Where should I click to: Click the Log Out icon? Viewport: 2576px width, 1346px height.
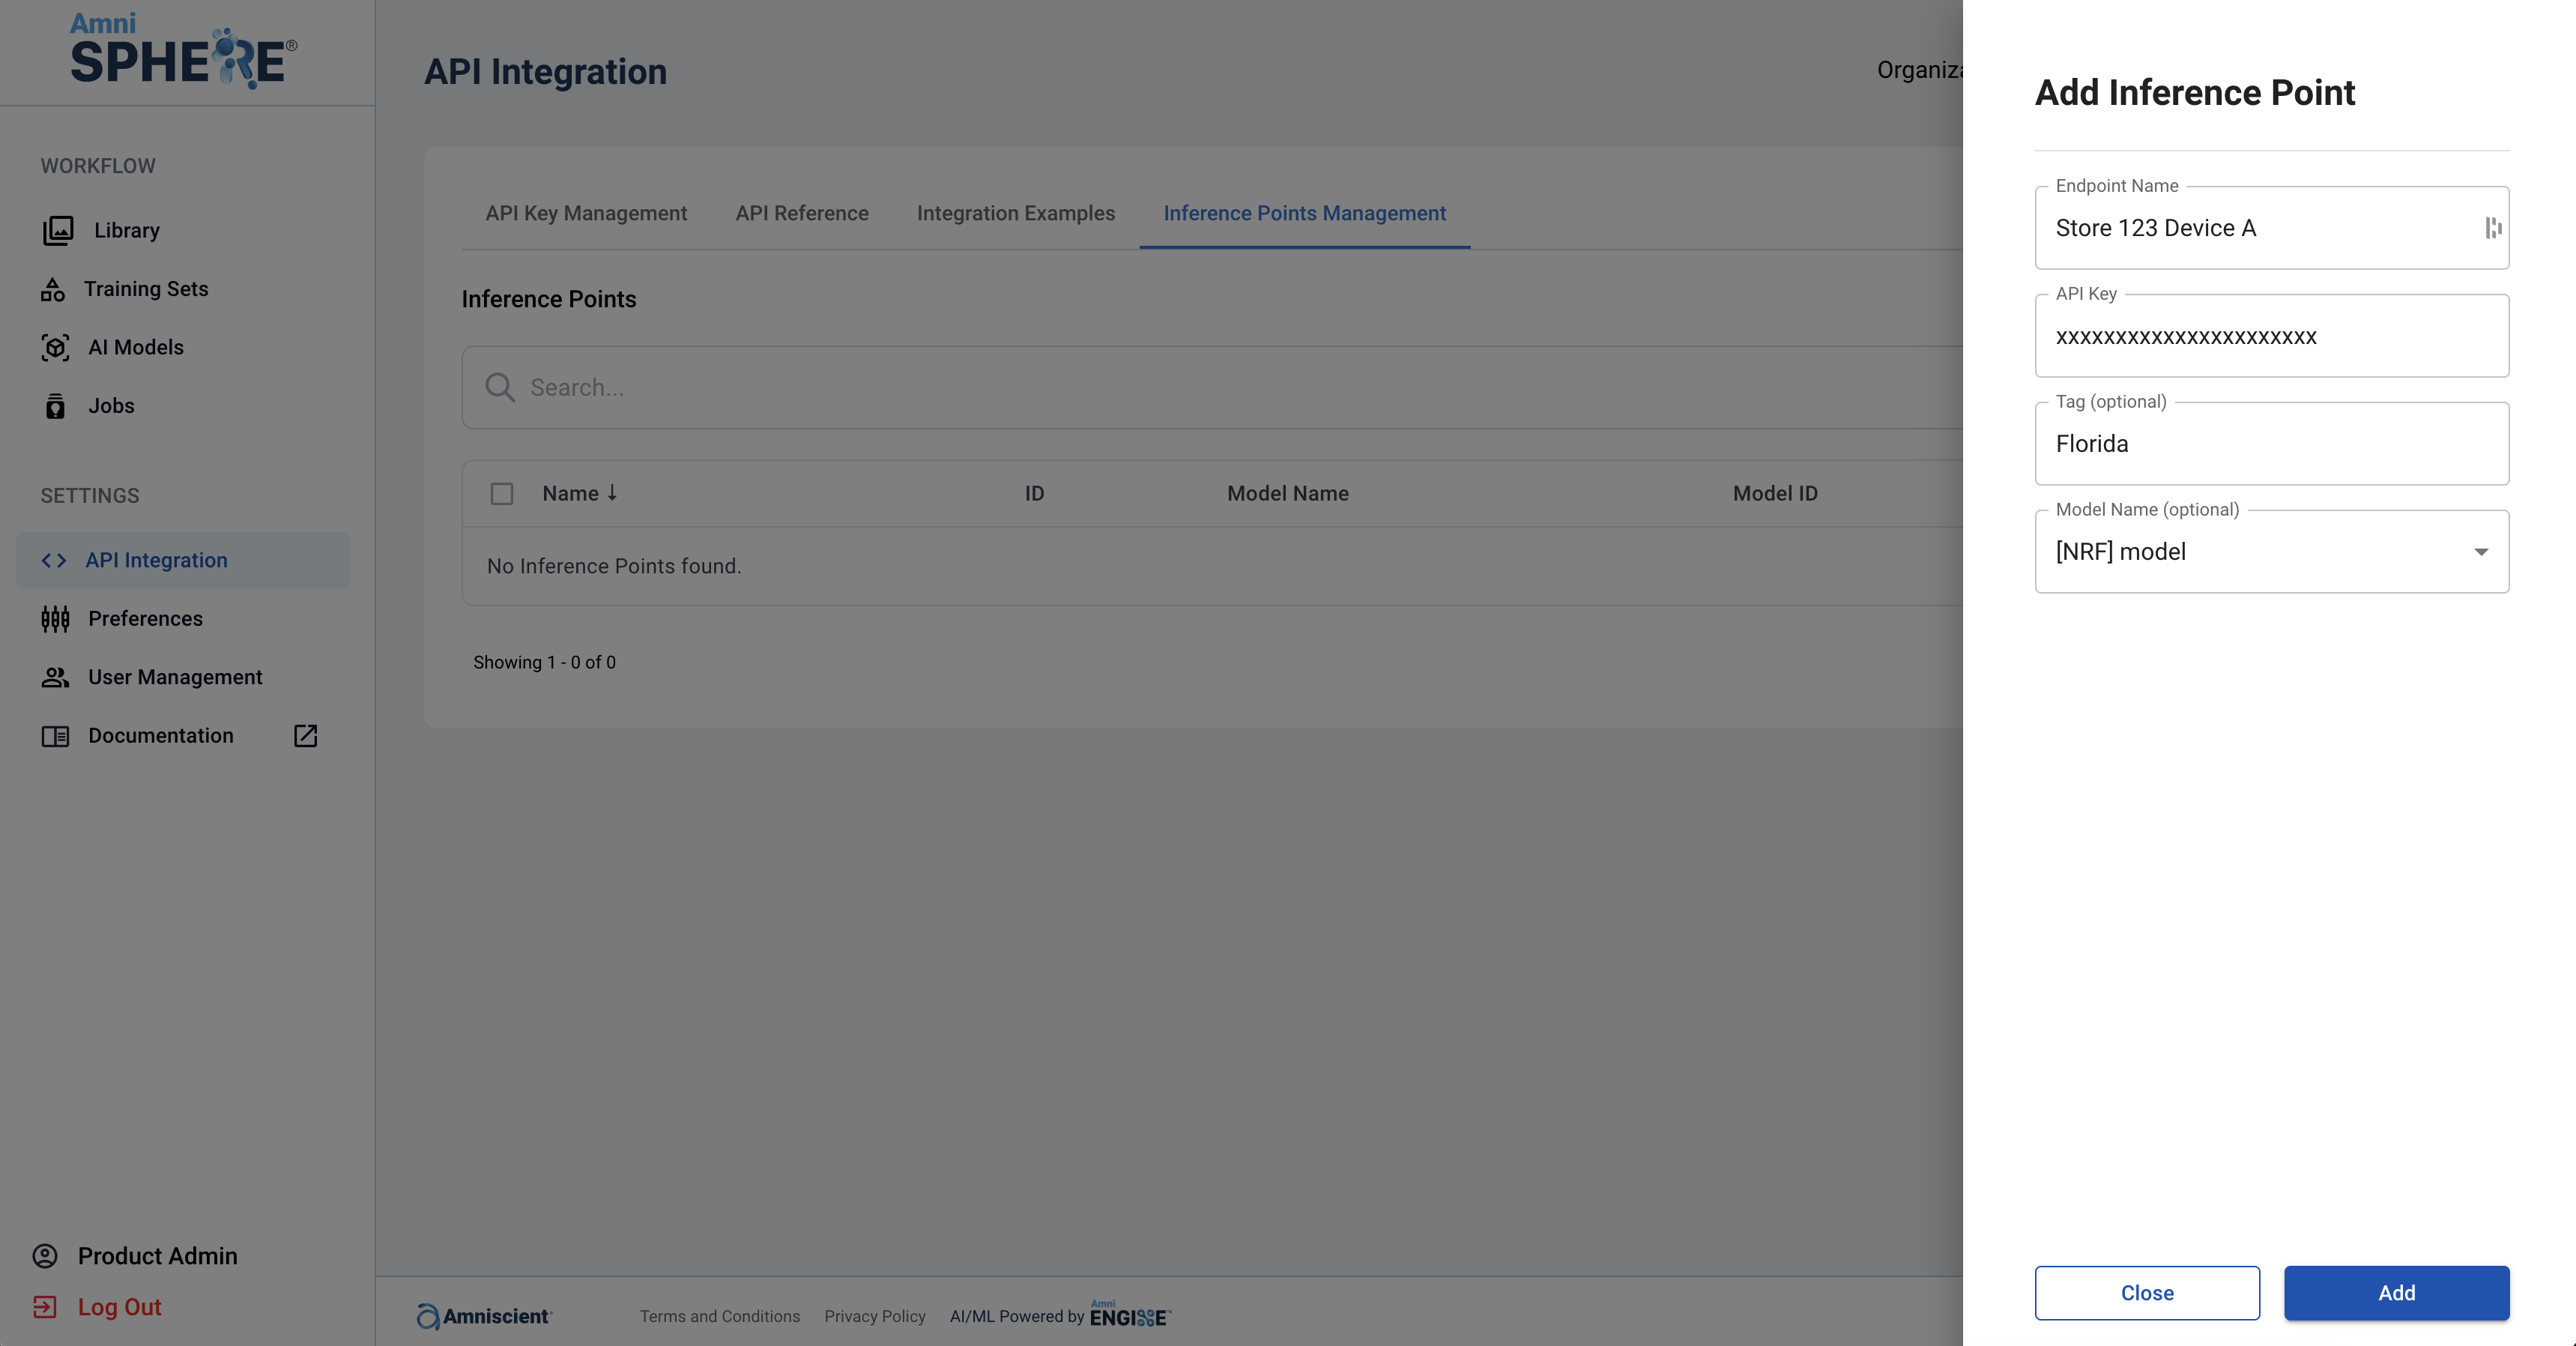click(x=45, y=1307)
